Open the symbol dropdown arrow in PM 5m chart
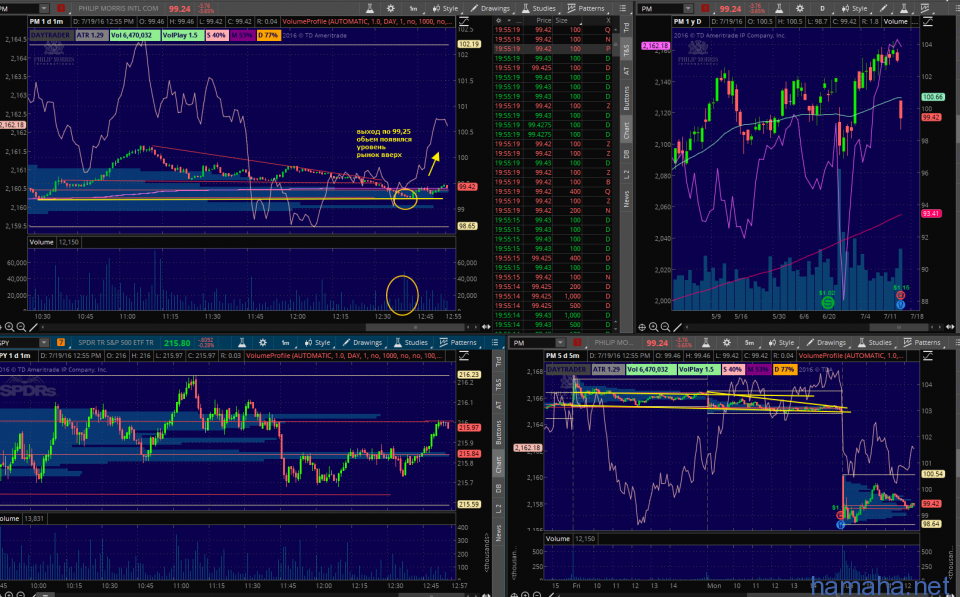This screenshot has height=597, width=960. point(560,342)
